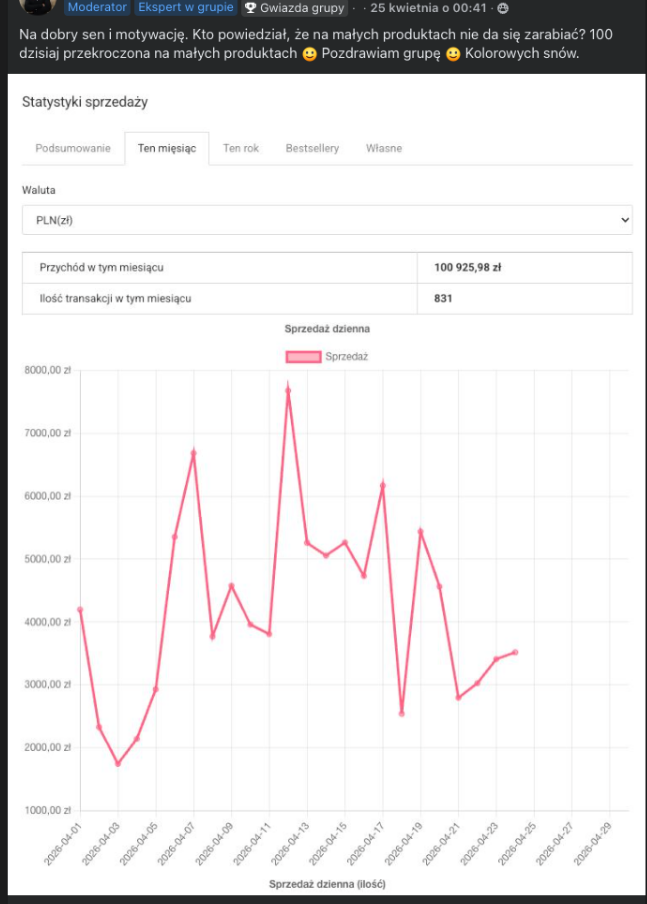The width and height of the screenshot is (647, 904).
Task: Click the Przychód w tym miesiącu label
Action: point(101,268)
